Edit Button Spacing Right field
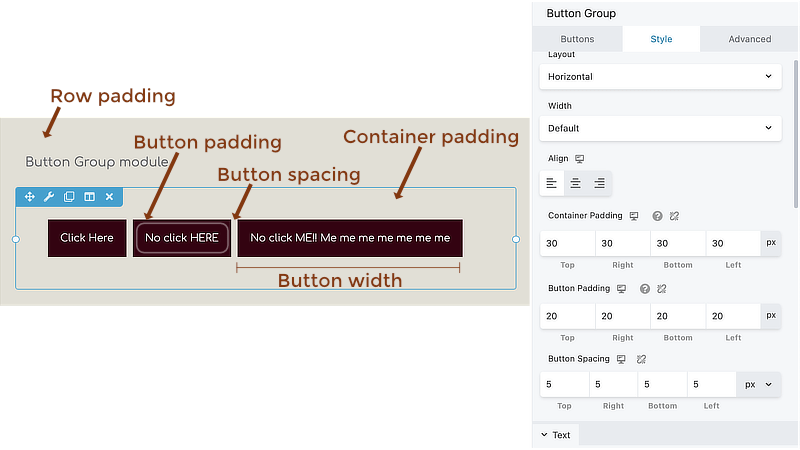800x450 pixels. click(613, 385)
